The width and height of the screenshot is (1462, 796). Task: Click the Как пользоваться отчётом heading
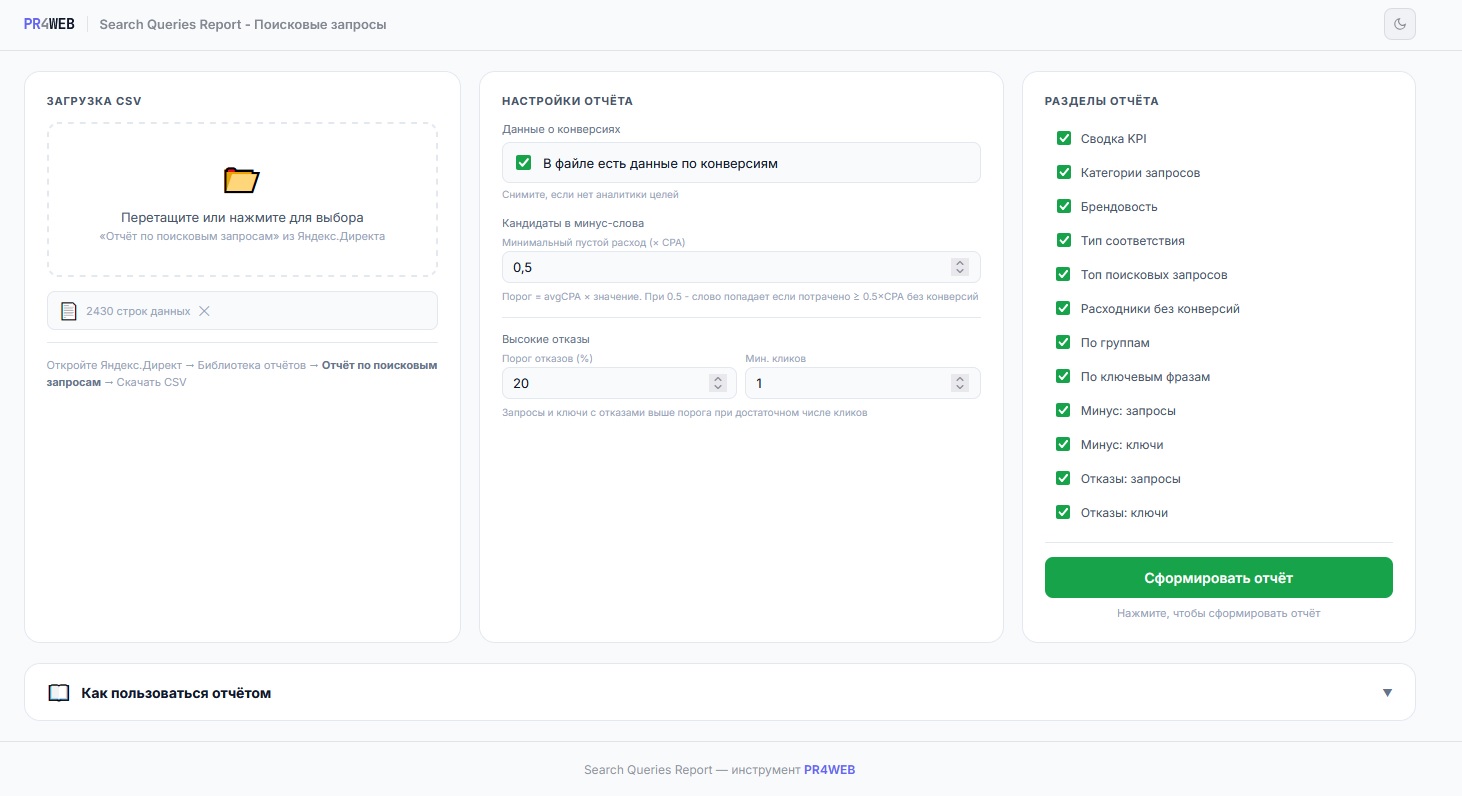pyautogui.click(x=176, y=693)
